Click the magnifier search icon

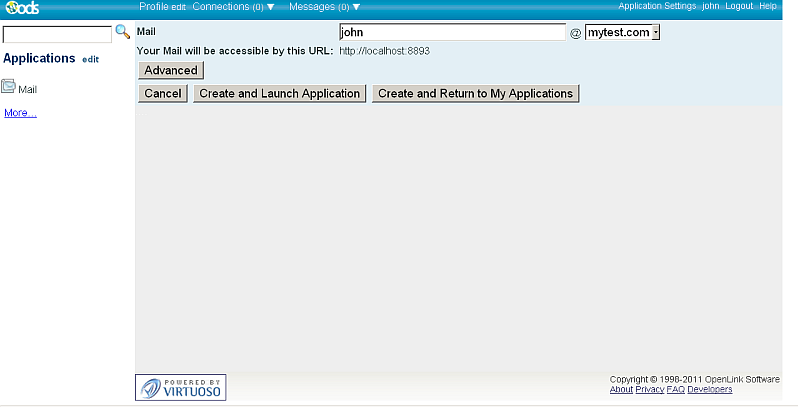pyautogui.click(x=123, y=32)
